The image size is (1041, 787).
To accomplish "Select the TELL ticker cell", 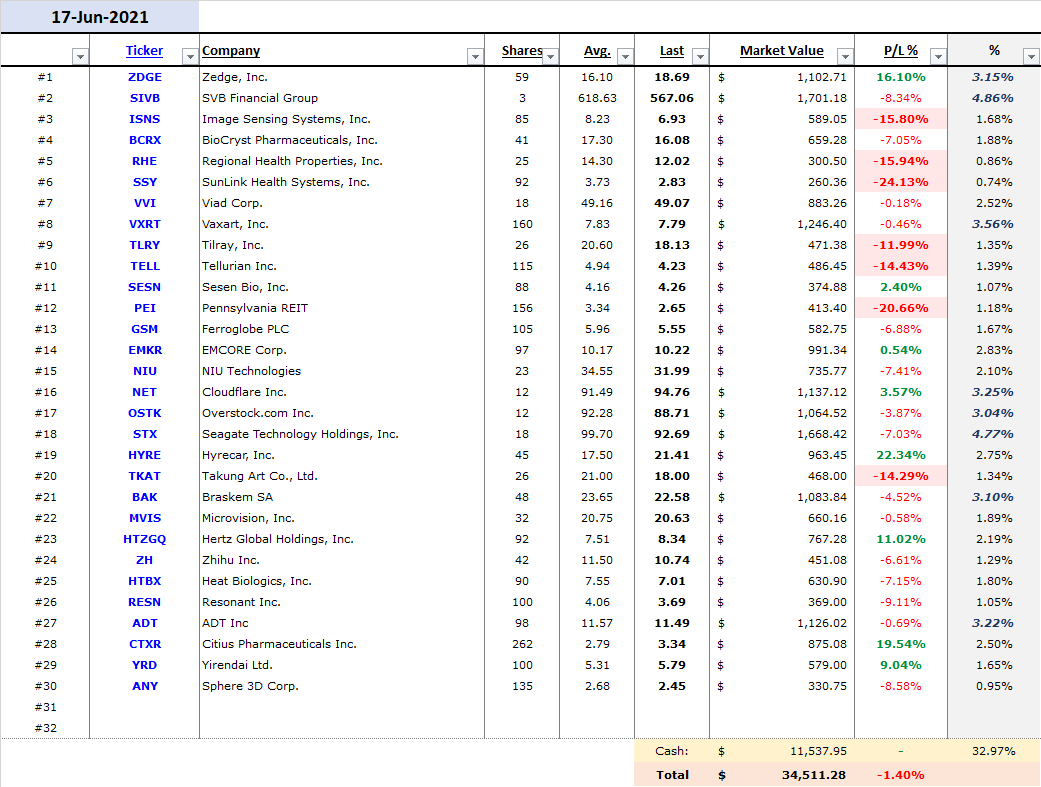I will point(145,266).
